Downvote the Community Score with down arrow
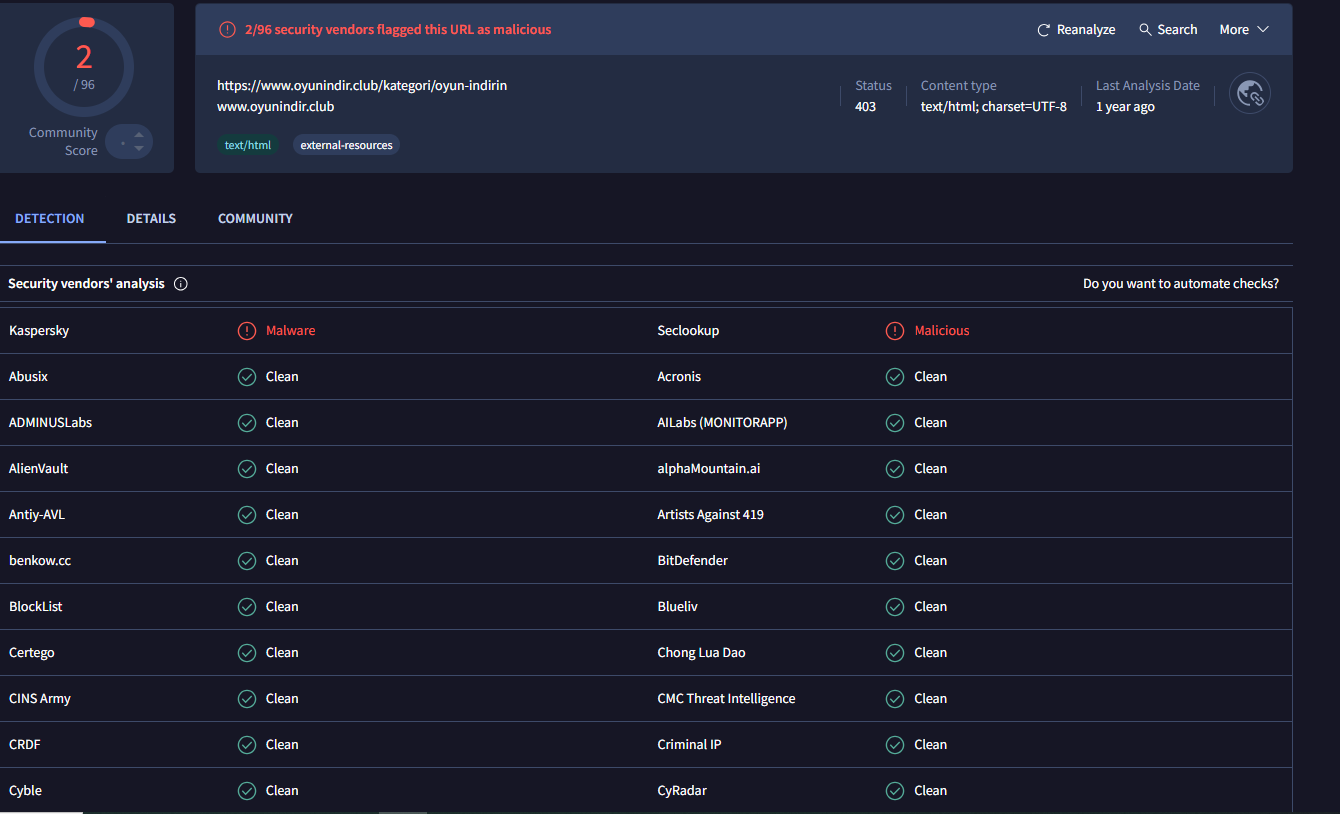The height and width of the screenshot is (814, 1340). point(139,148)
